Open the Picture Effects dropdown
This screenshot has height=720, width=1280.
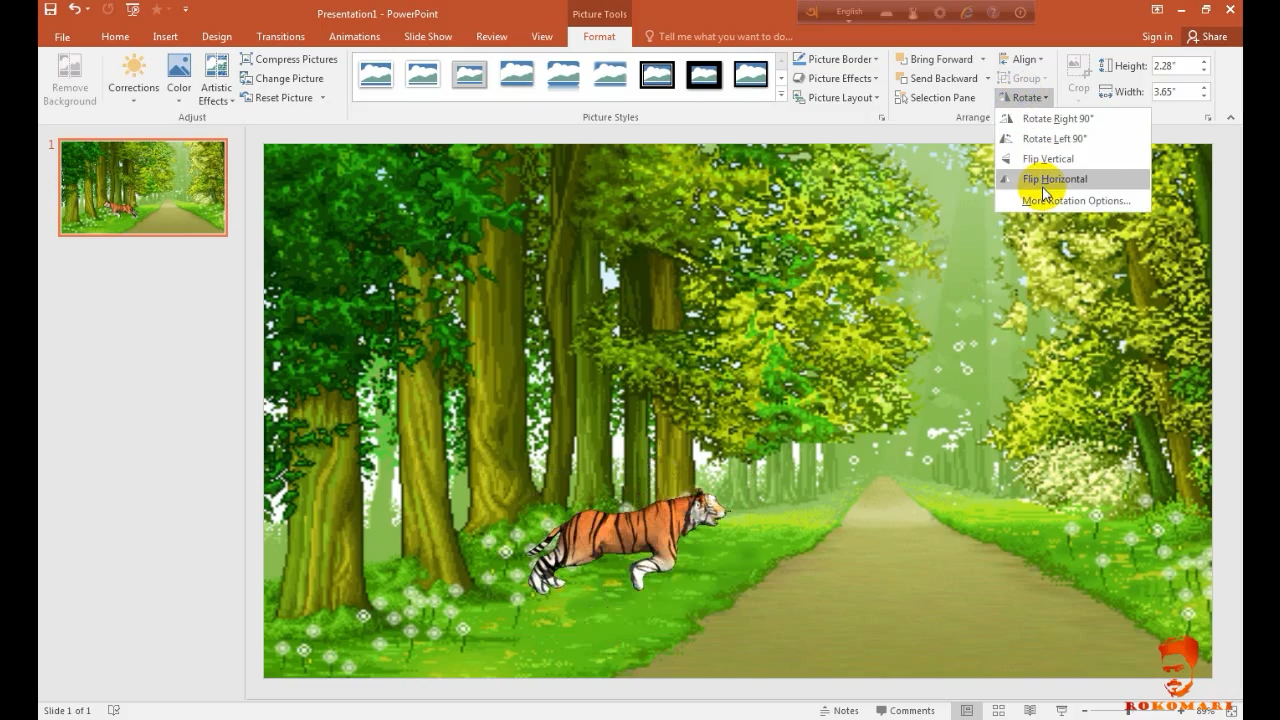[836, 78]
